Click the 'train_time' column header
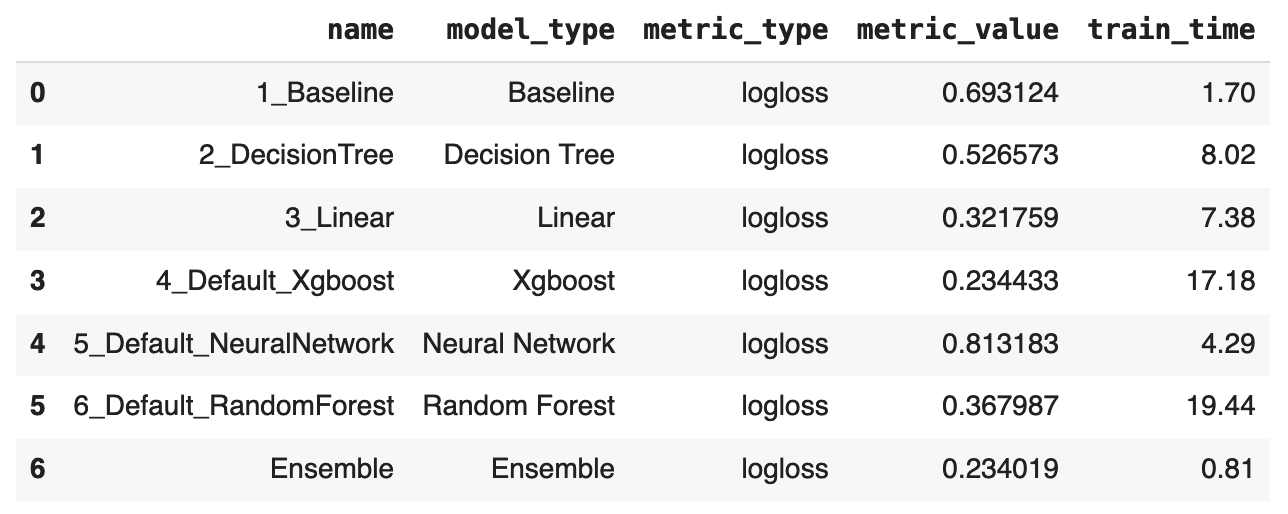This screenshot has height=514, width=1288. pyautogui.click(x=1170, y=30)
